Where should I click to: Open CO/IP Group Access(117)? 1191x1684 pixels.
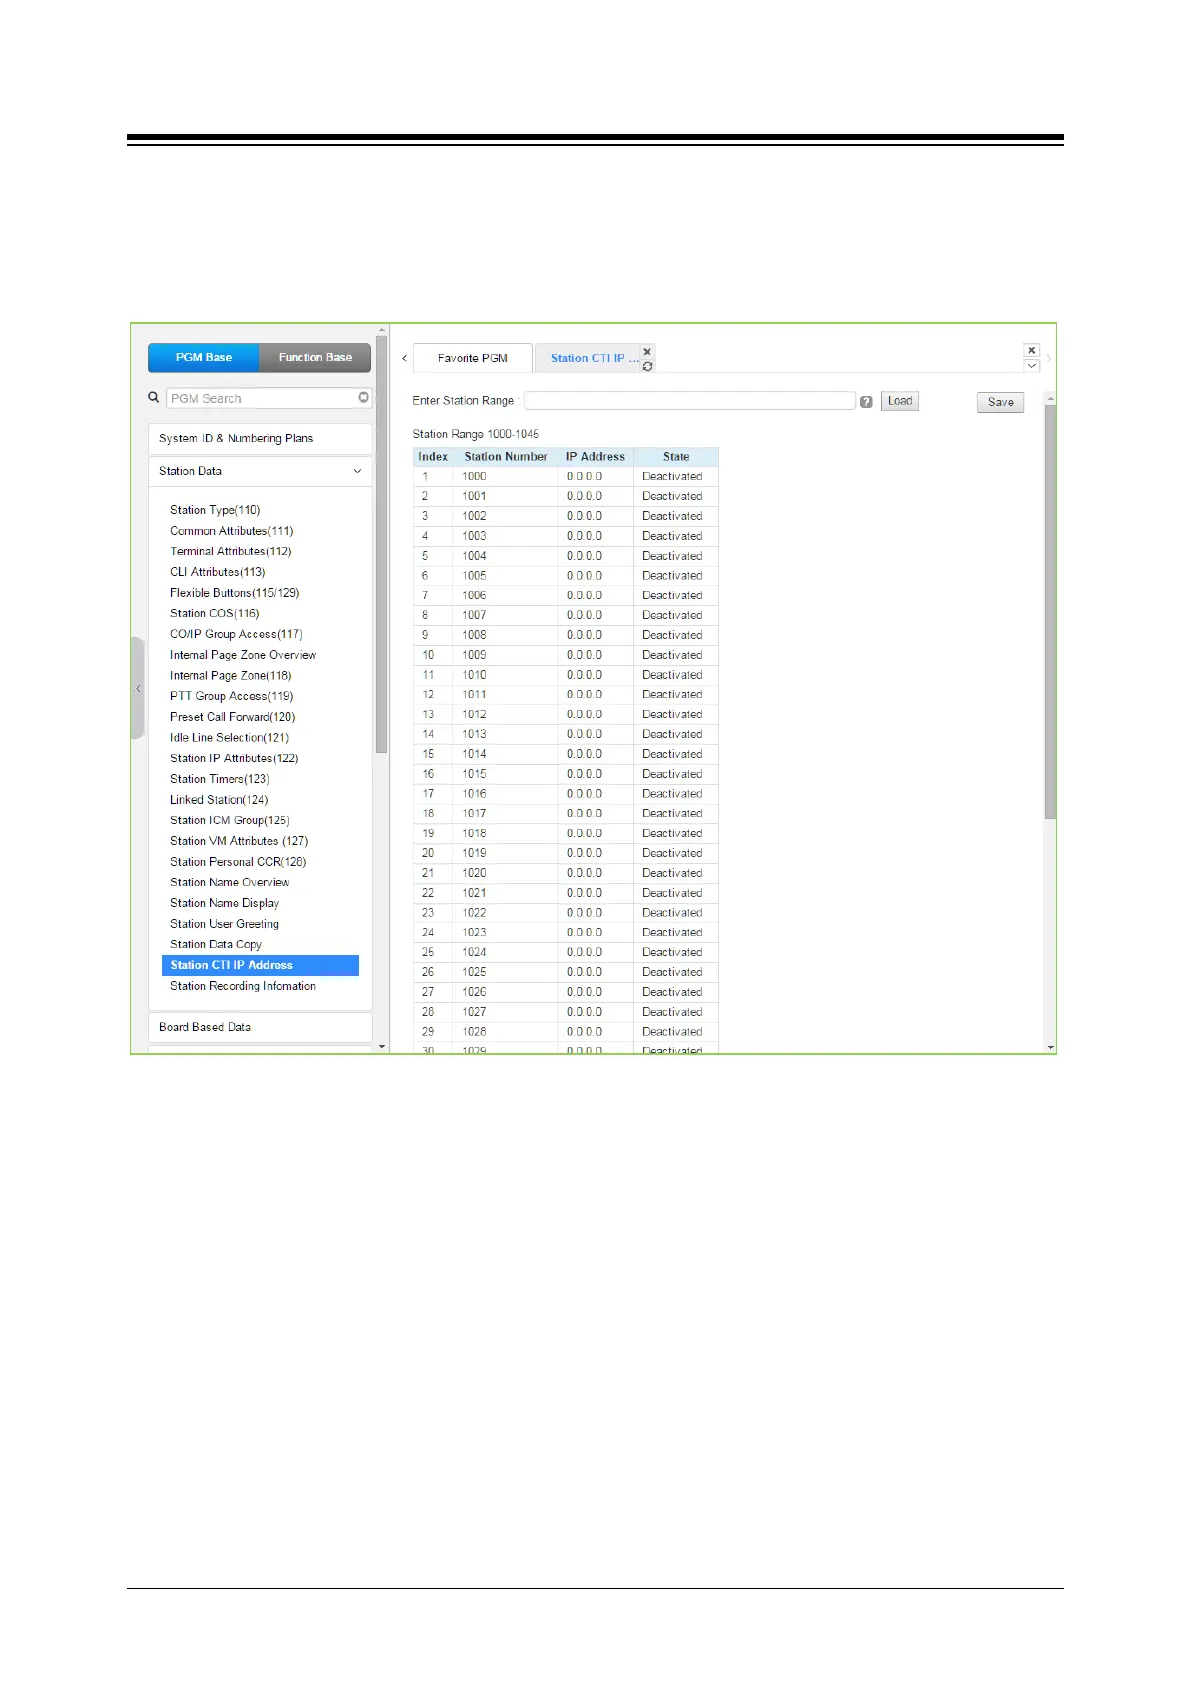pyautogui.click(x=236, y=634)
